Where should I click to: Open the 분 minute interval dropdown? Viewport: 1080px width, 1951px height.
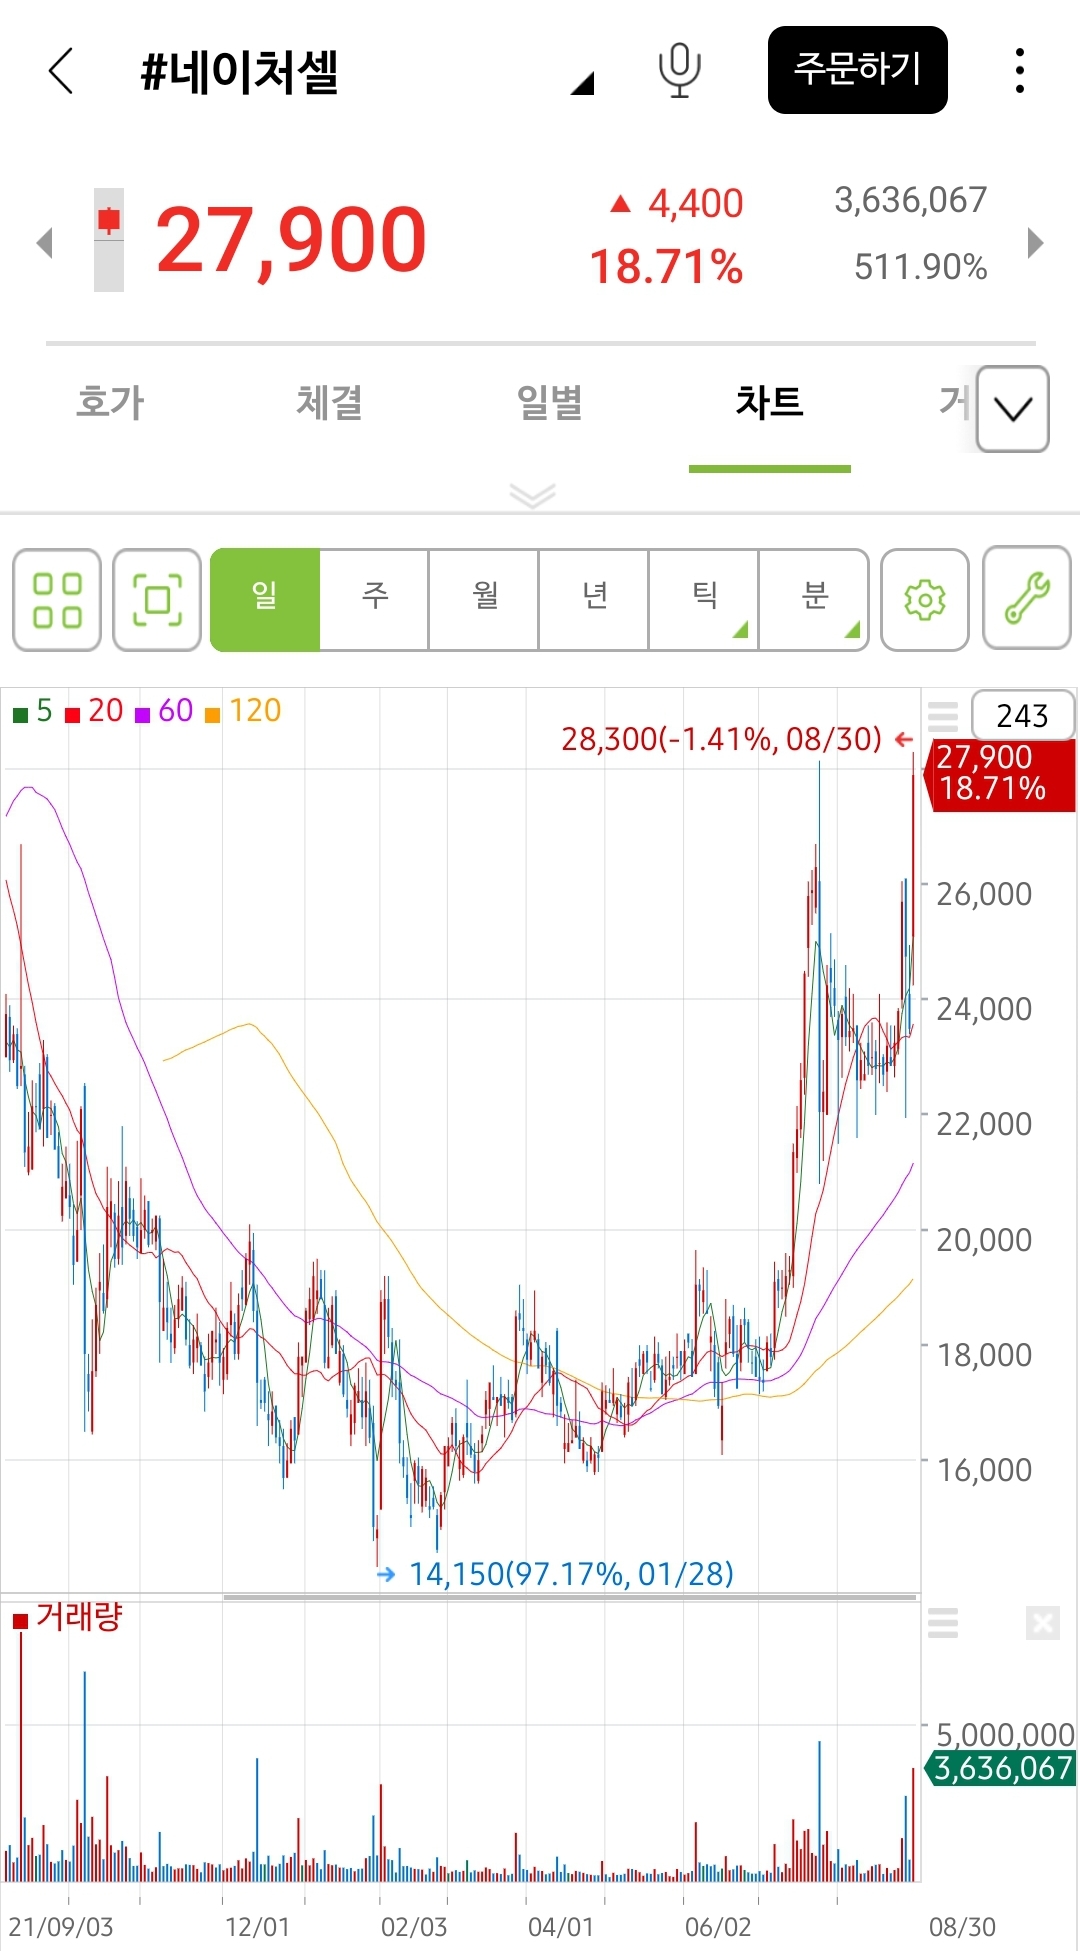(x=814, y=600)
